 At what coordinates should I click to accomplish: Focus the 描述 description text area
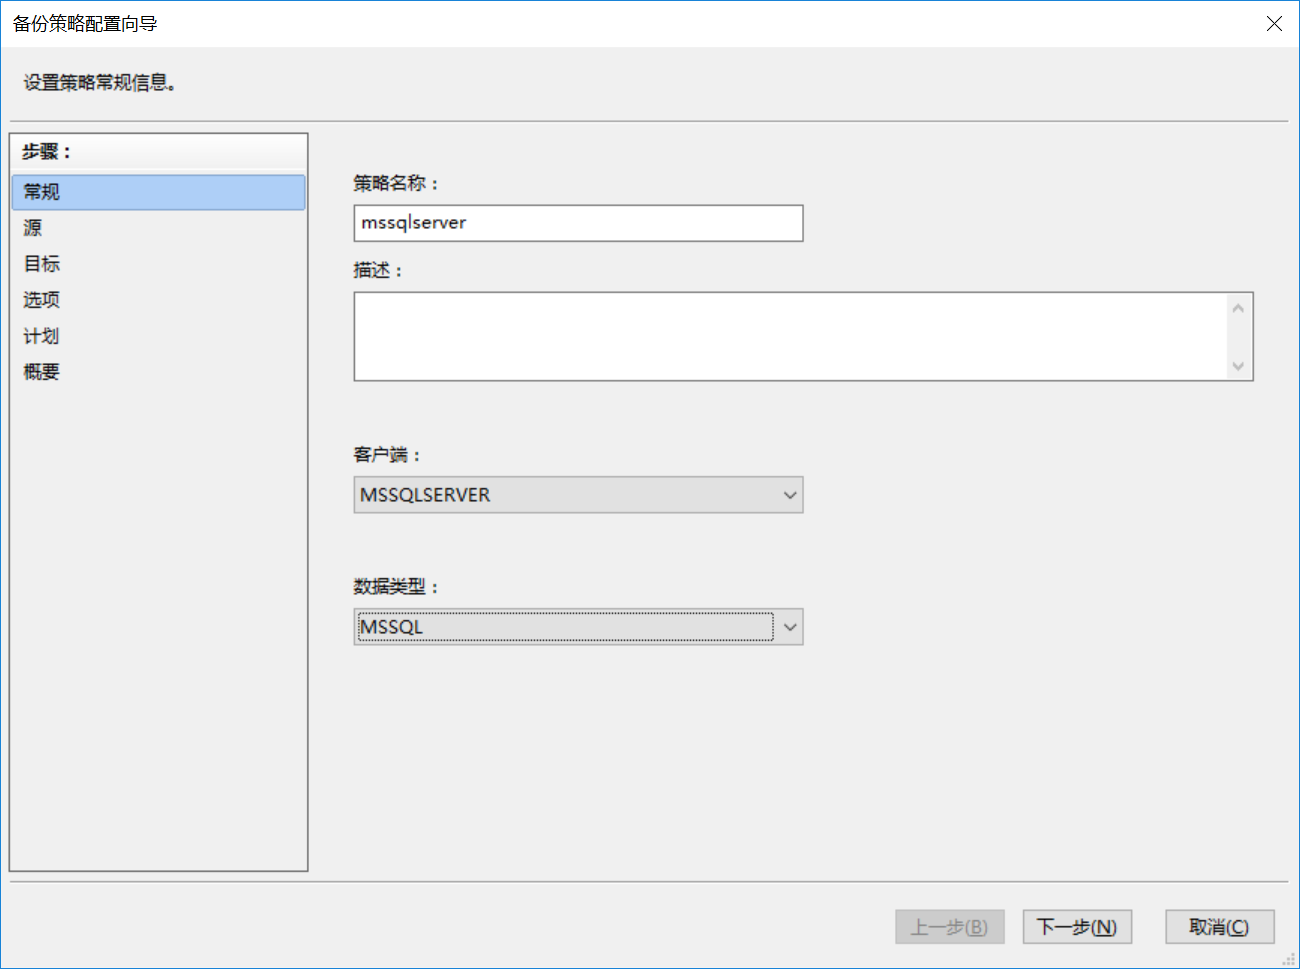(x=790, y=336)
